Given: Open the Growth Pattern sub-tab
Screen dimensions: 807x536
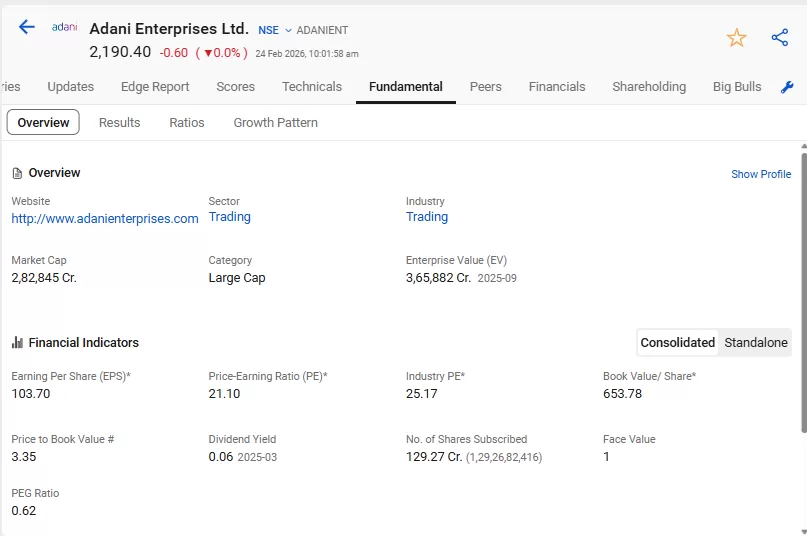Looking at the screenshot, I should click(275, 123).
